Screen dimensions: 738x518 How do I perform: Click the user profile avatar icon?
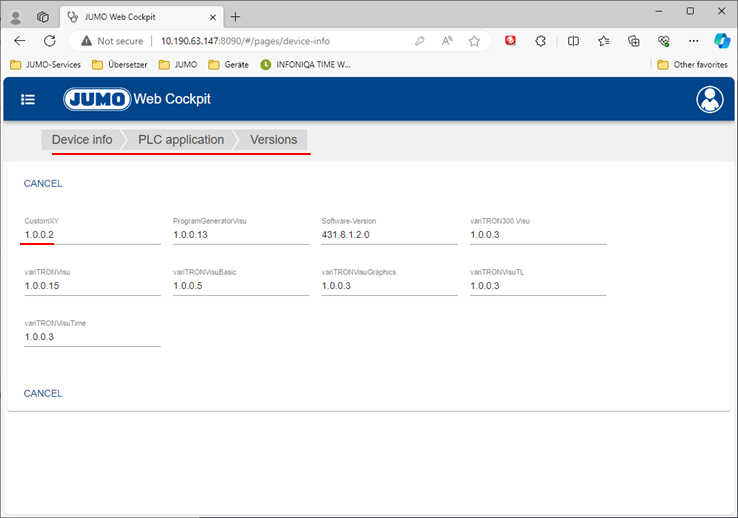pos(709,100)
